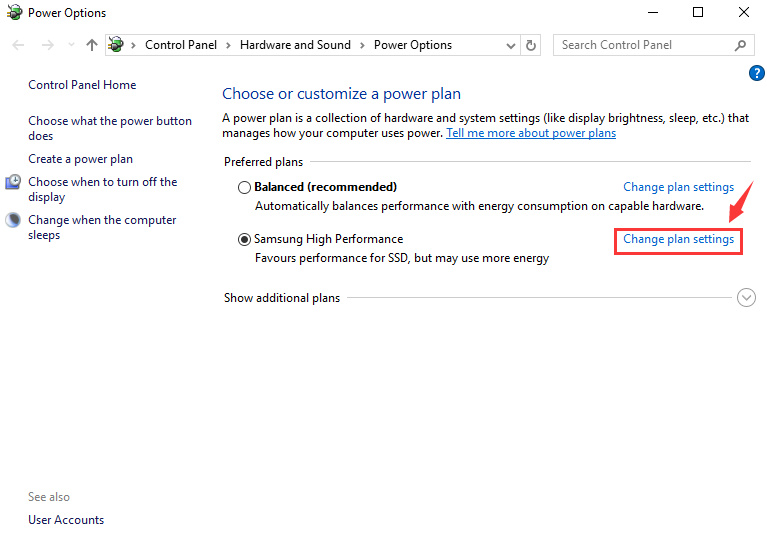Open Tell me more about power plans
Screen dimensions: 767x535
click(530, 133)
